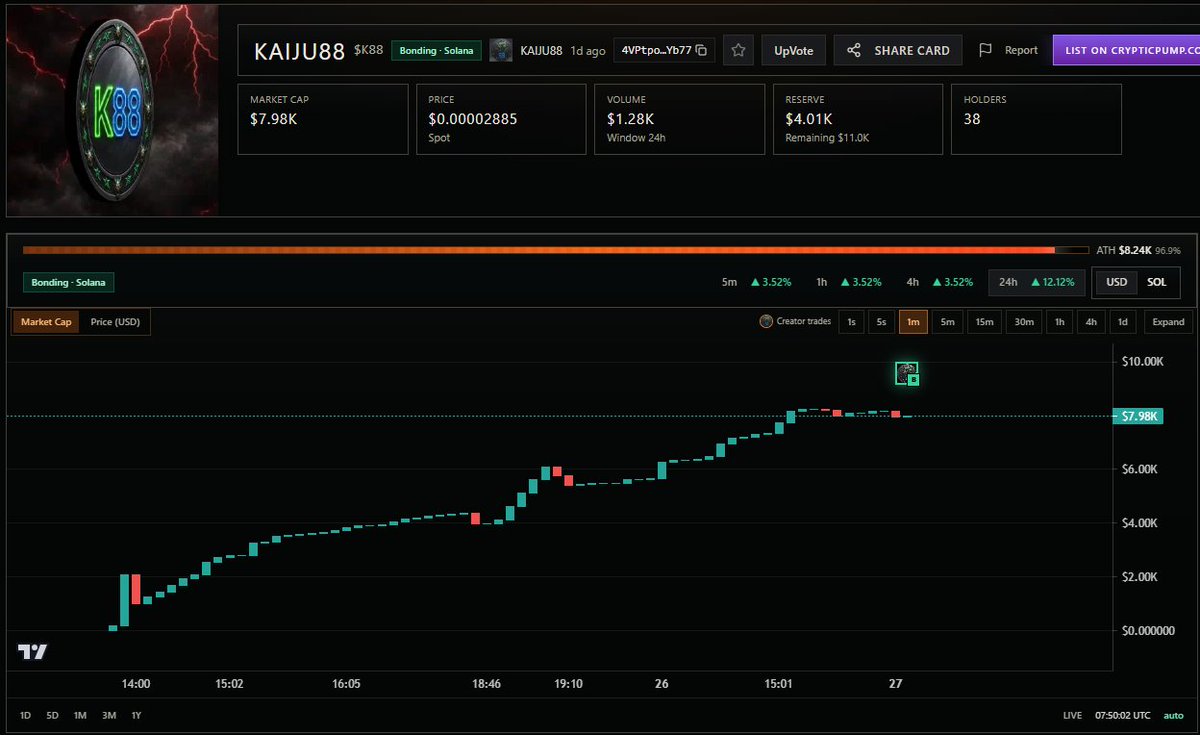Click the share icon on SHARE CARD
The image size is (1200, 735).
coord(853,50)
